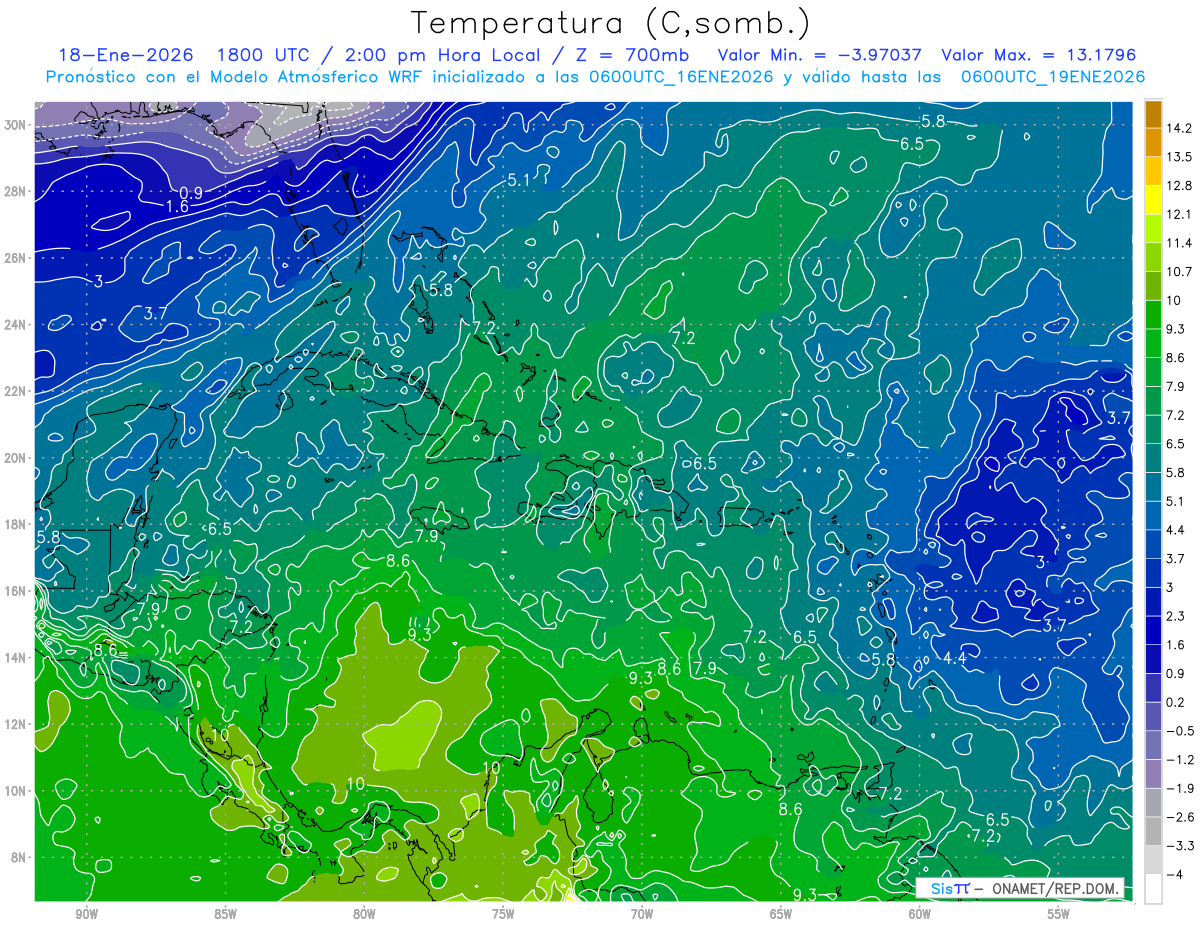Click the '-1.2' colorbar label
The image size is (1200, 927).
point(1180,759)
